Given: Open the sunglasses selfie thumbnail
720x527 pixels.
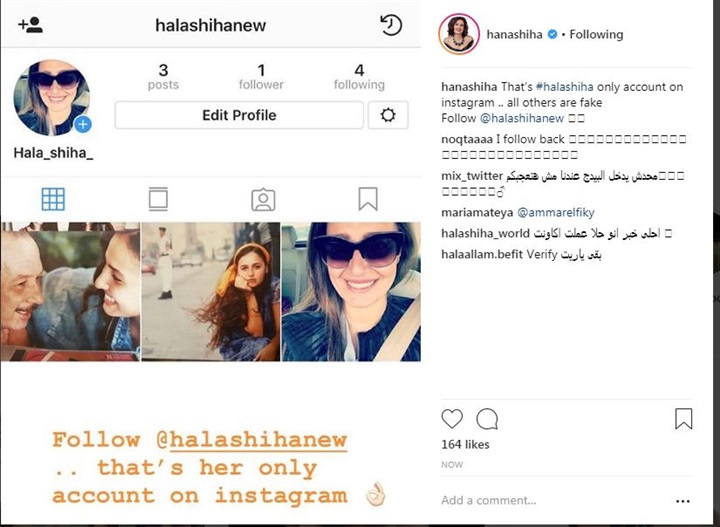Looking at the screenshot, I should [351, 292].
